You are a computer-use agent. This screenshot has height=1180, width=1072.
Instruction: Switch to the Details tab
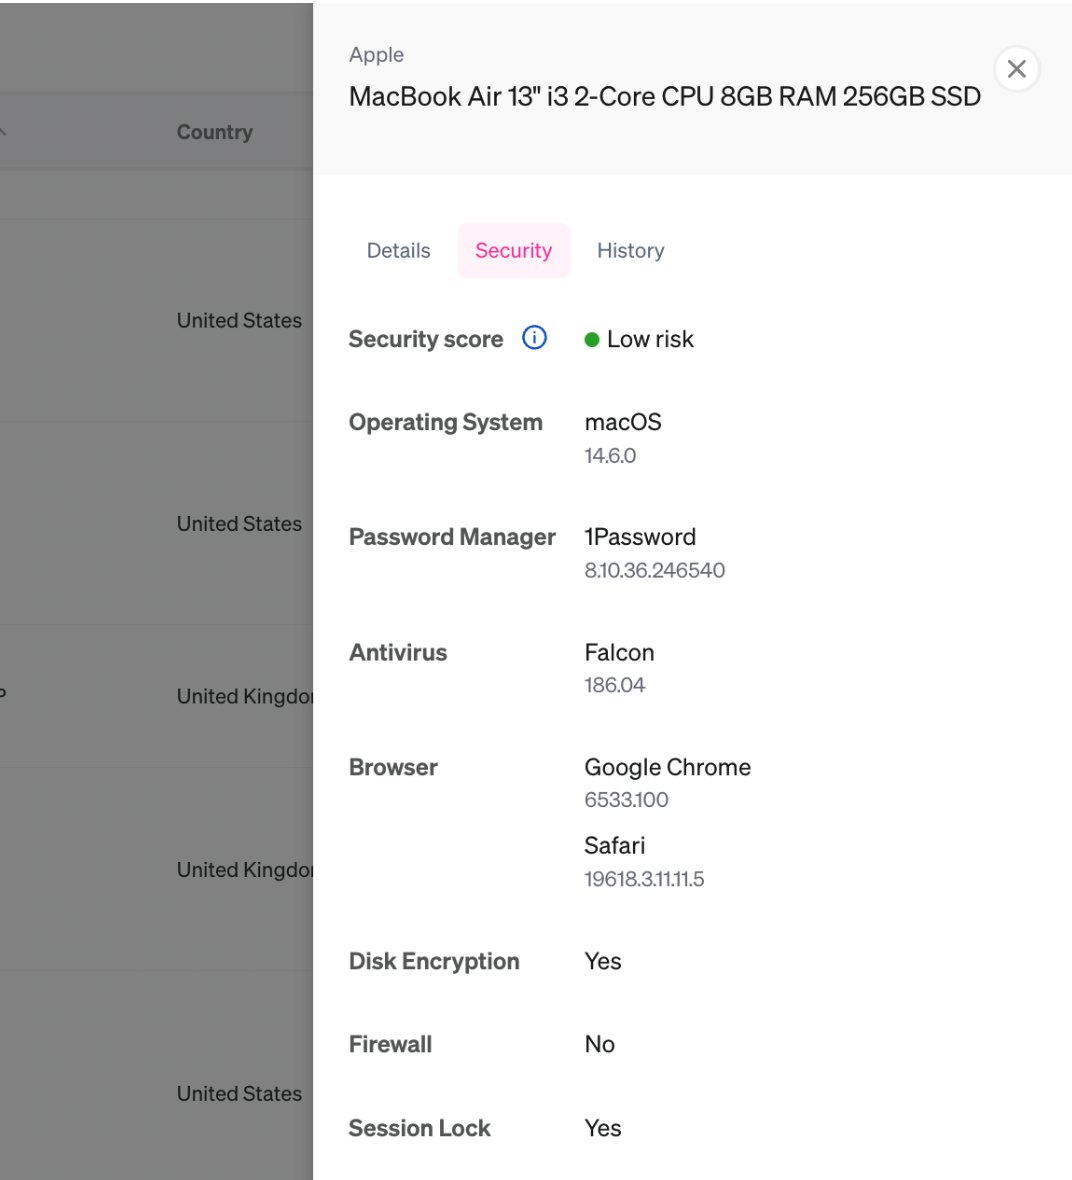click(398, 250)
